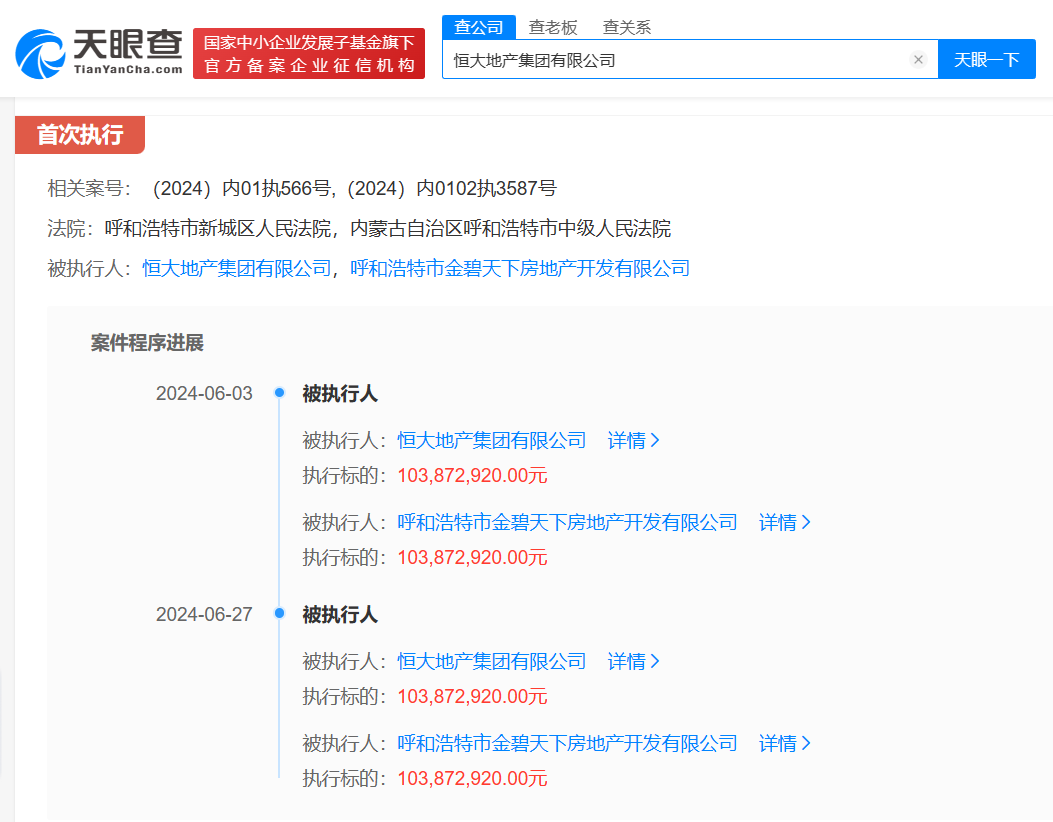Viewport: 1053px width, 822px height.
Task: Open 恒大地产集团有限公司 link in 被执行人 header line
Action: click(x=237, y=268)
